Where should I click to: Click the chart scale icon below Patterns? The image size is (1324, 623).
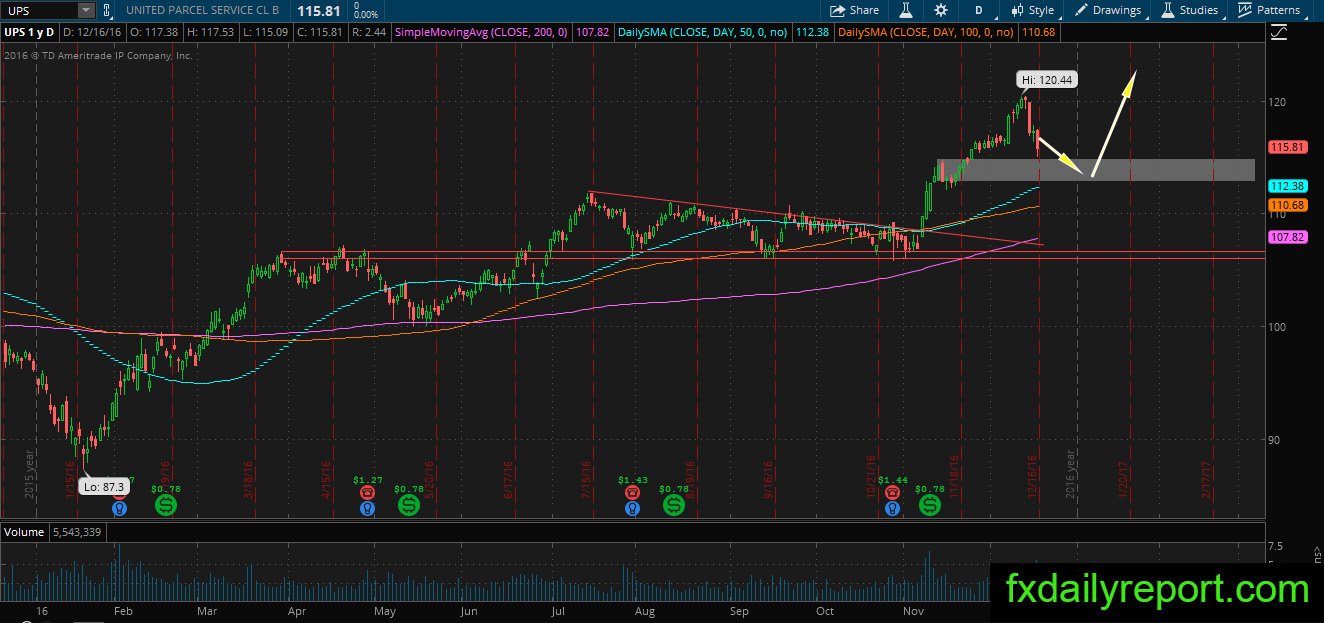click(1279, 32)
